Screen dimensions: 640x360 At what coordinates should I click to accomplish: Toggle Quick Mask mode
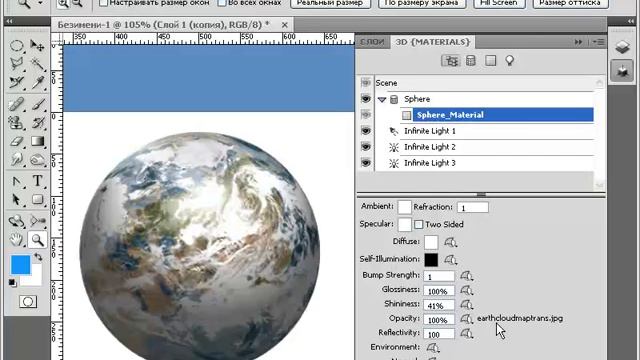pyautogui.click(x=28, y=302)
